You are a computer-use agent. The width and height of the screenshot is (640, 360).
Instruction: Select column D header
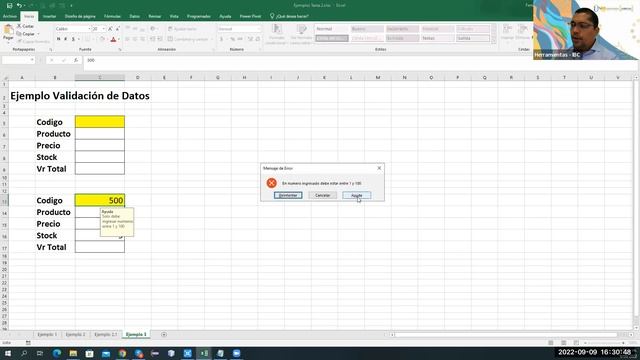pyautogui.click(x=138, y=77)
